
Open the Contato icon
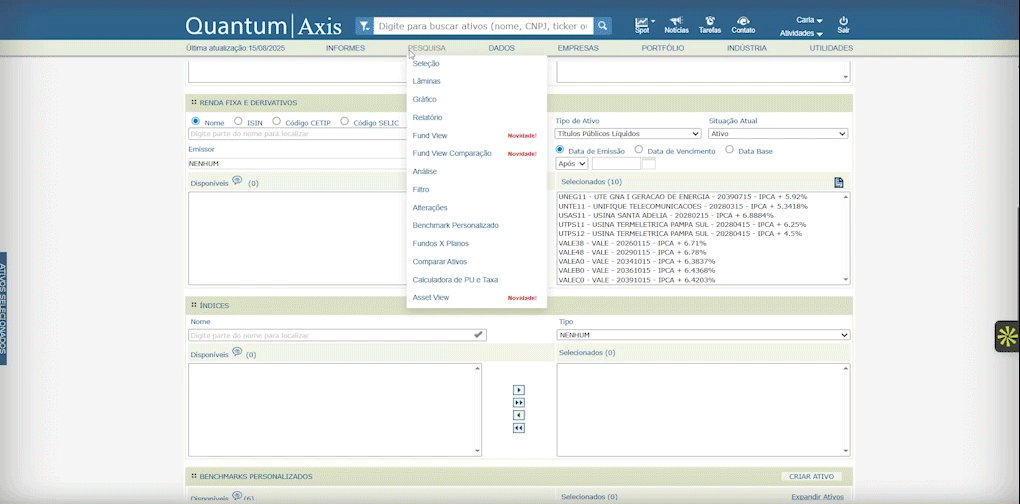tap(743, 21)
